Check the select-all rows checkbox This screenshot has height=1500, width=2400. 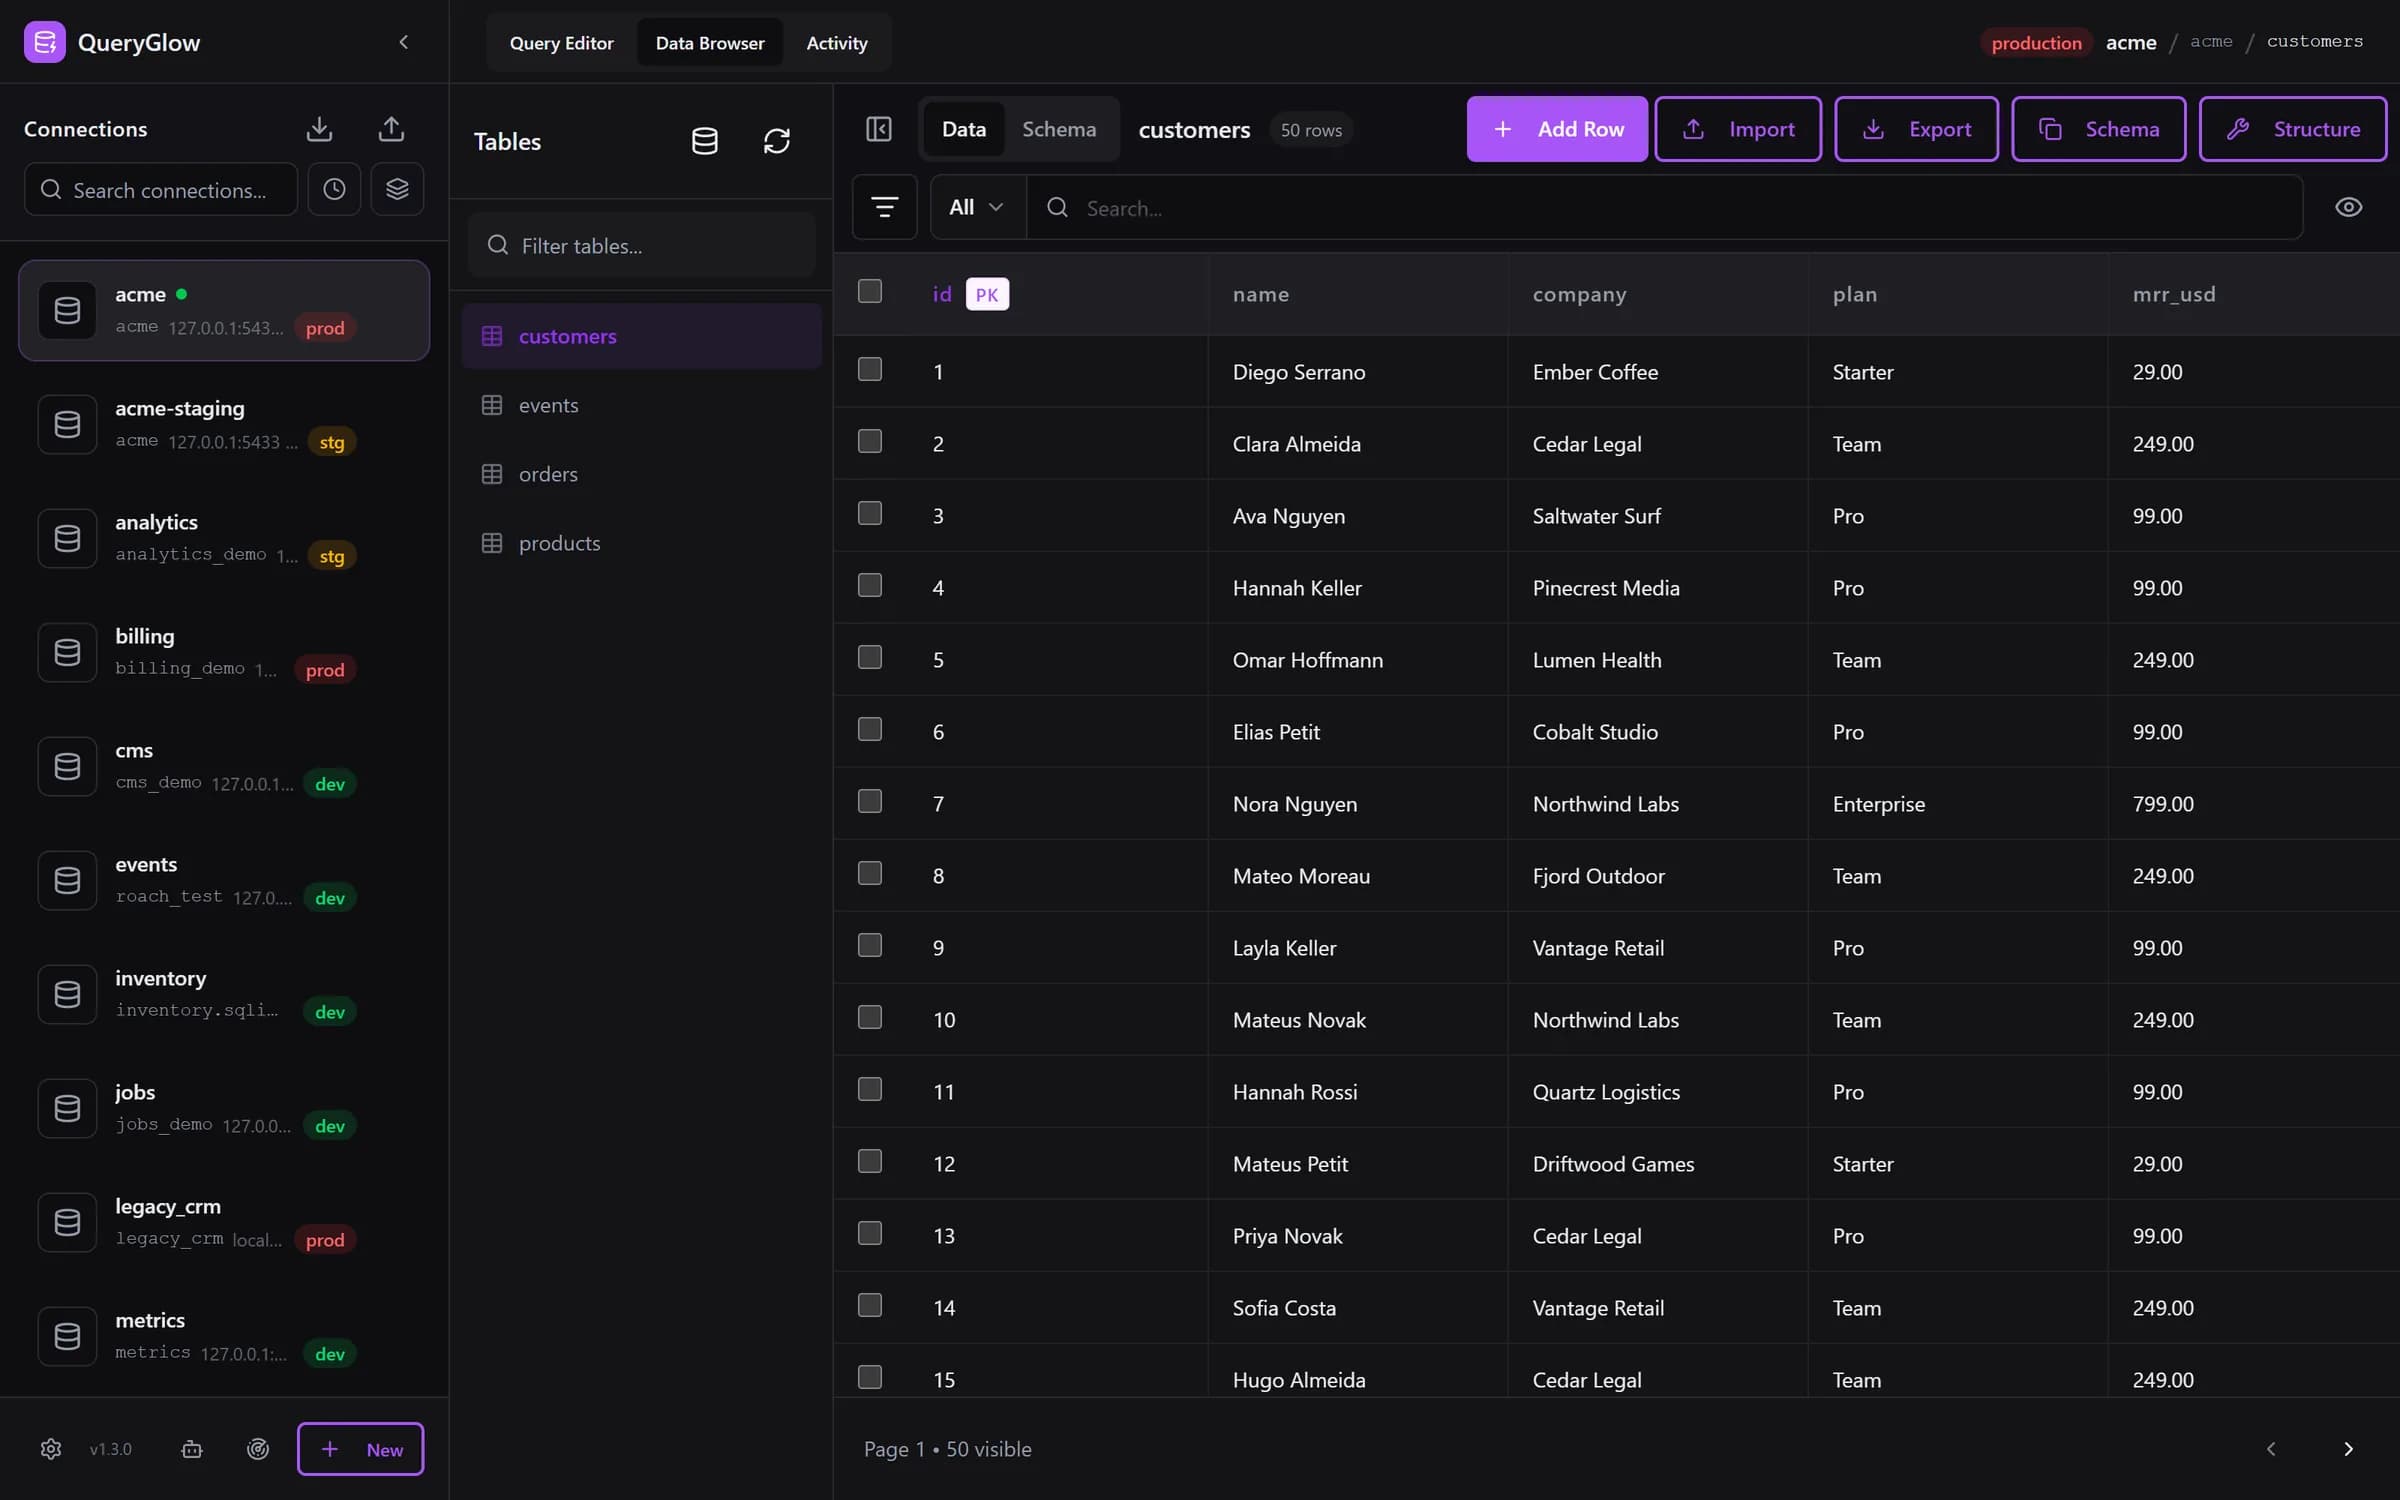click(x=870, y=291)
